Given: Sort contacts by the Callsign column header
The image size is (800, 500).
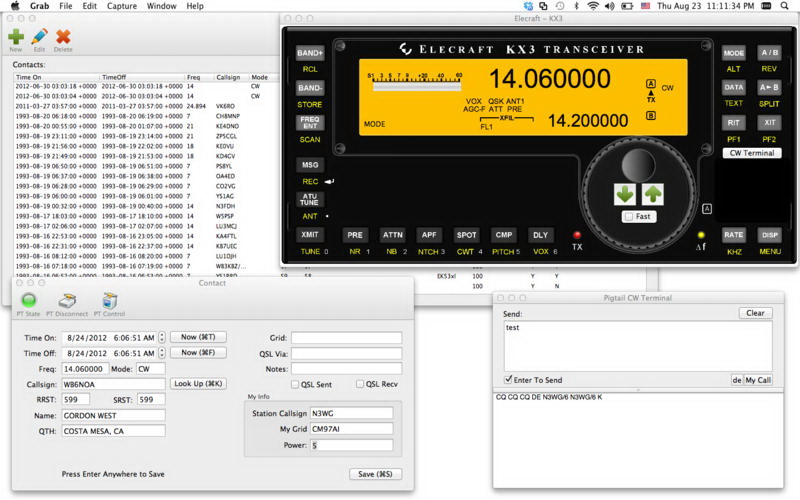Looking at the screenshot, I should [229, 77].
